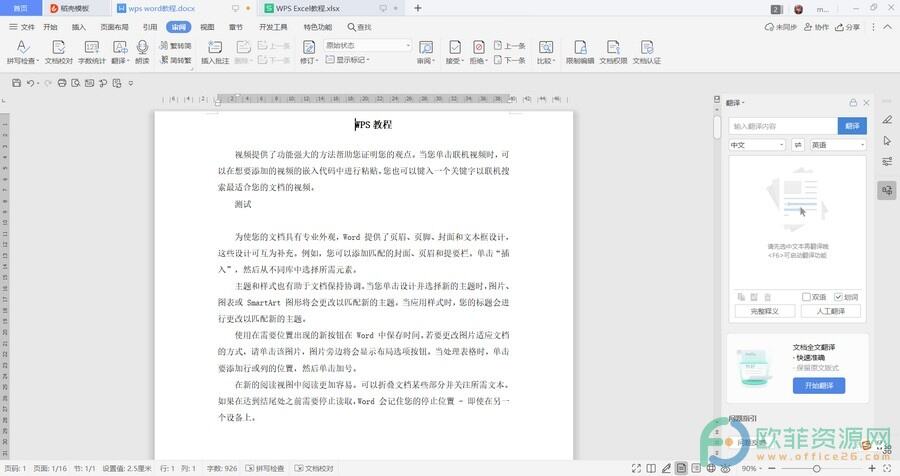Viewport: 900px width, 476px height.
Task: Click the 完整释义 full definition button
Action: (765, 311)
